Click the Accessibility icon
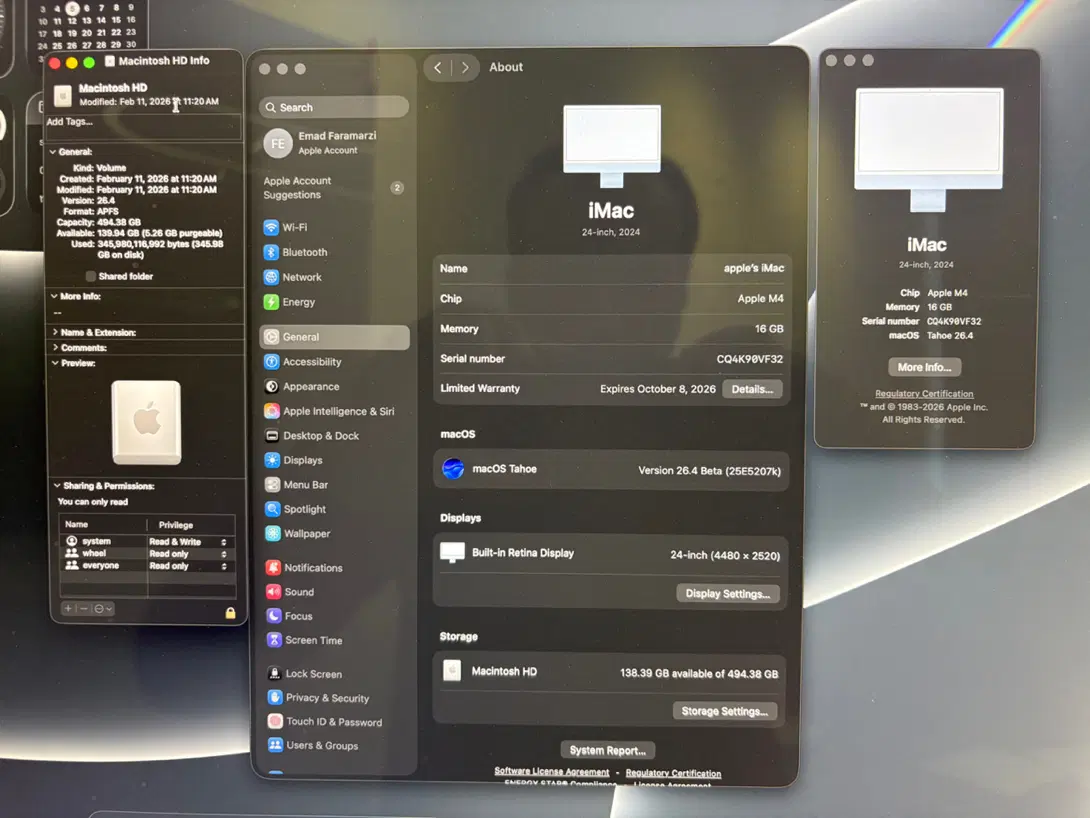 (x=272, y=361)
